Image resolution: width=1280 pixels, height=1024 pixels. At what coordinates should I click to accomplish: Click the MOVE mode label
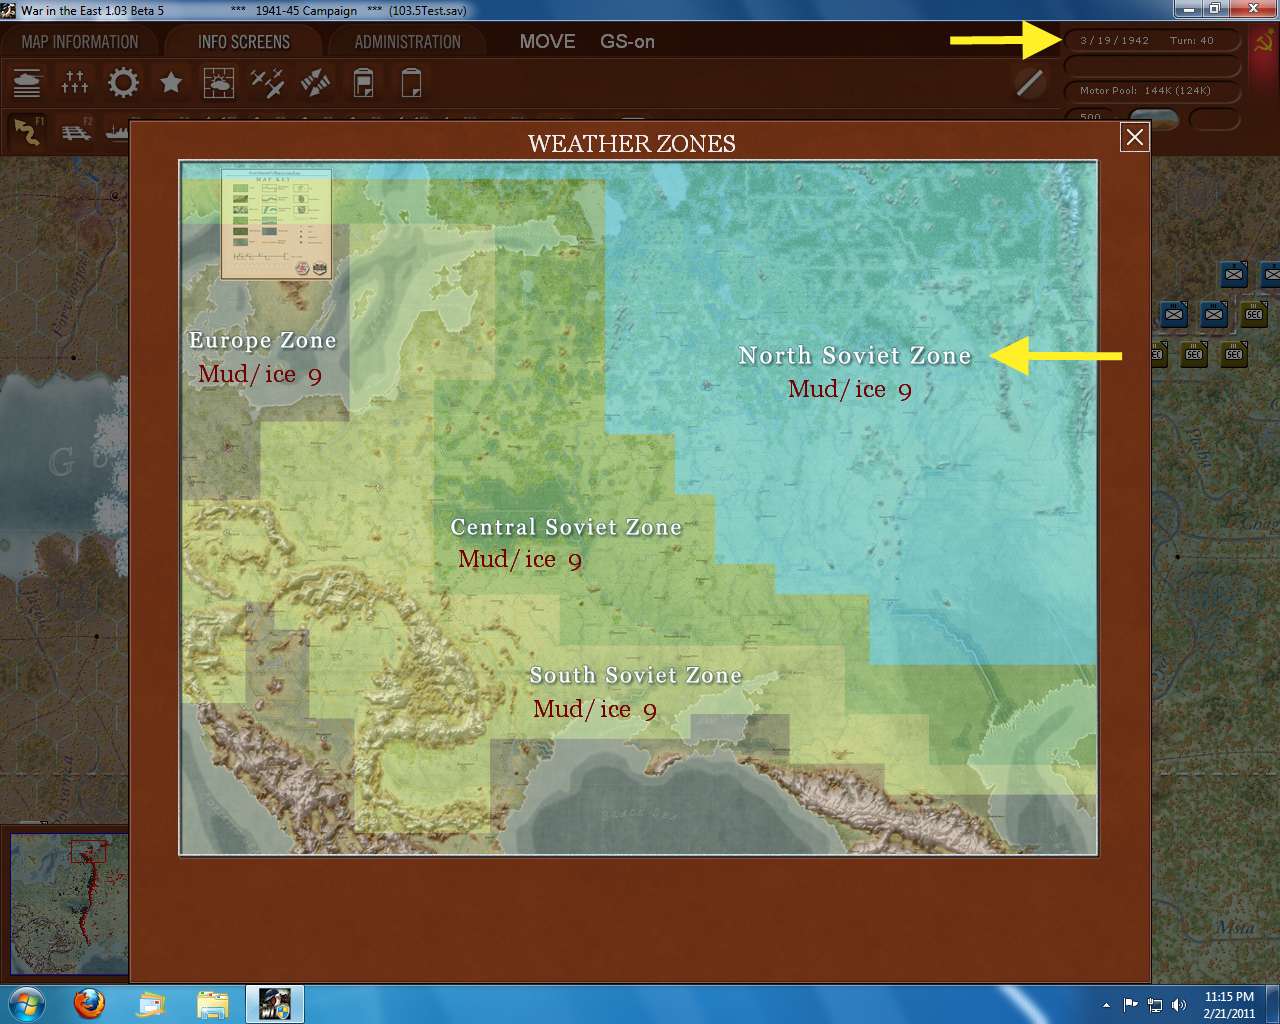coord(547,42)
